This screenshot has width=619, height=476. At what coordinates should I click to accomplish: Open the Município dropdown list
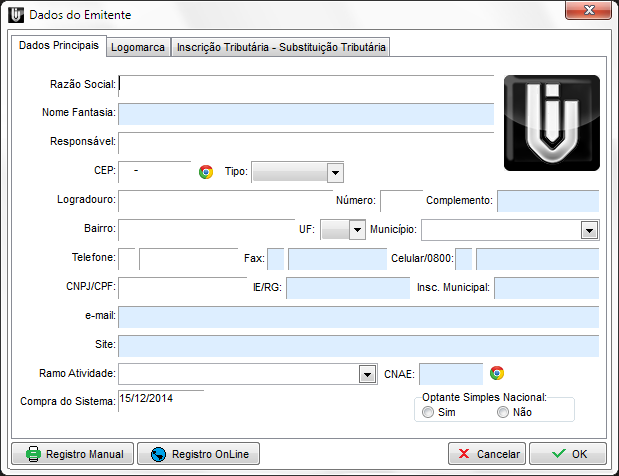589,230
